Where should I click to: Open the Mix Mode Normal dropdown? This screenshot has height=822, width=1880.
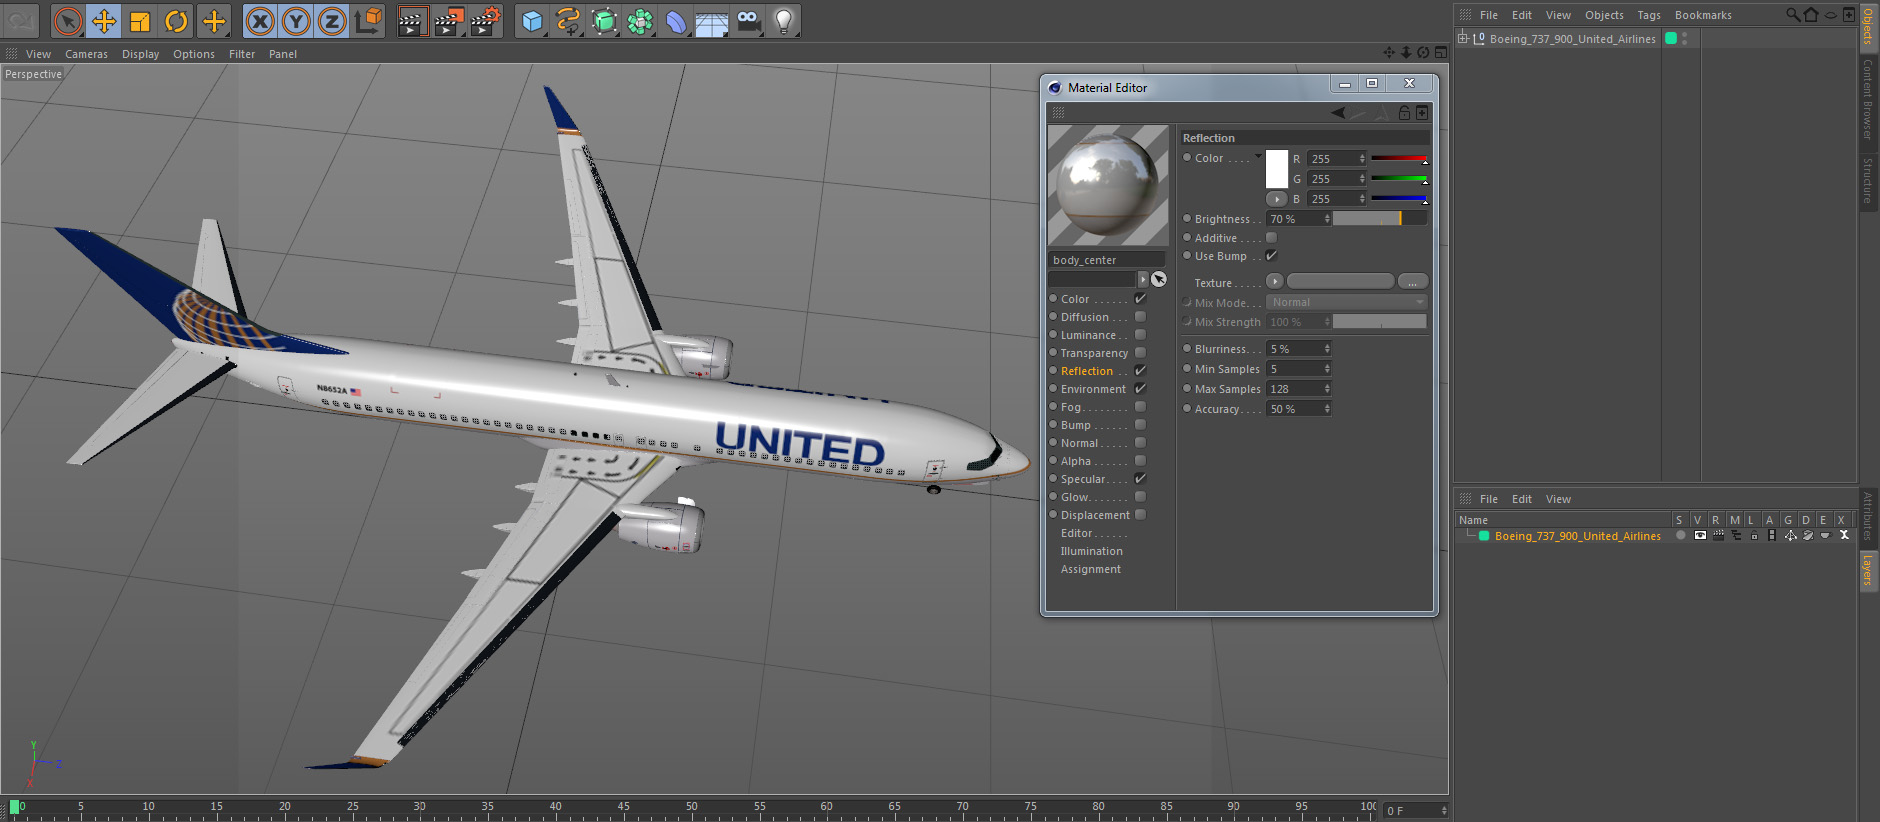1346,302
